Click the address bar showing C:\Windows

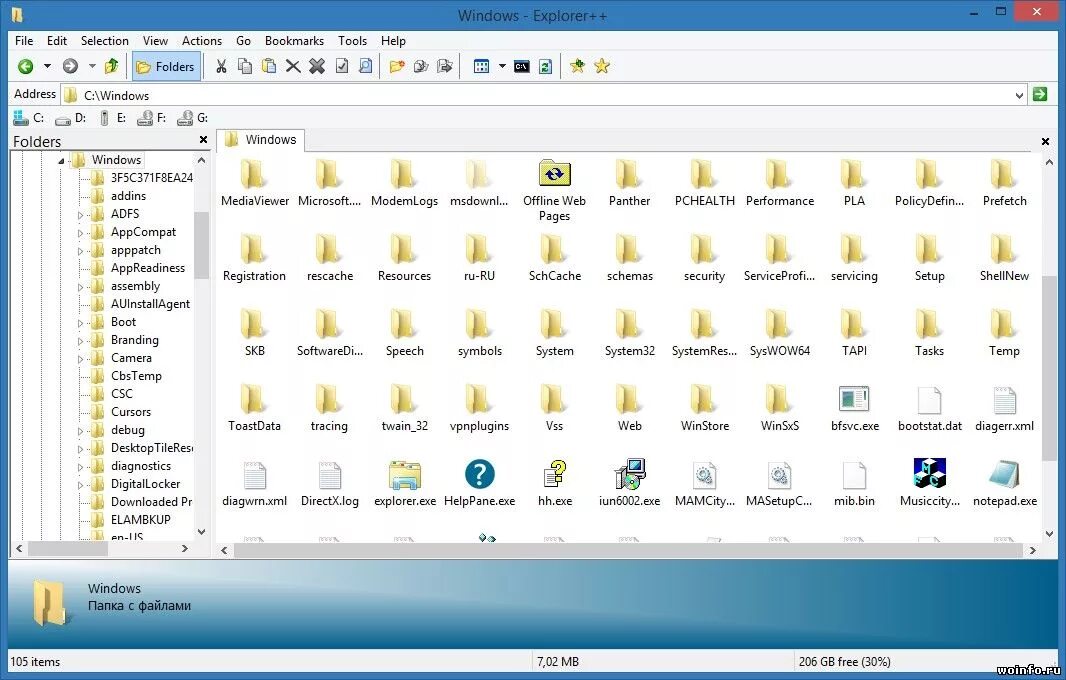(543, 95)
